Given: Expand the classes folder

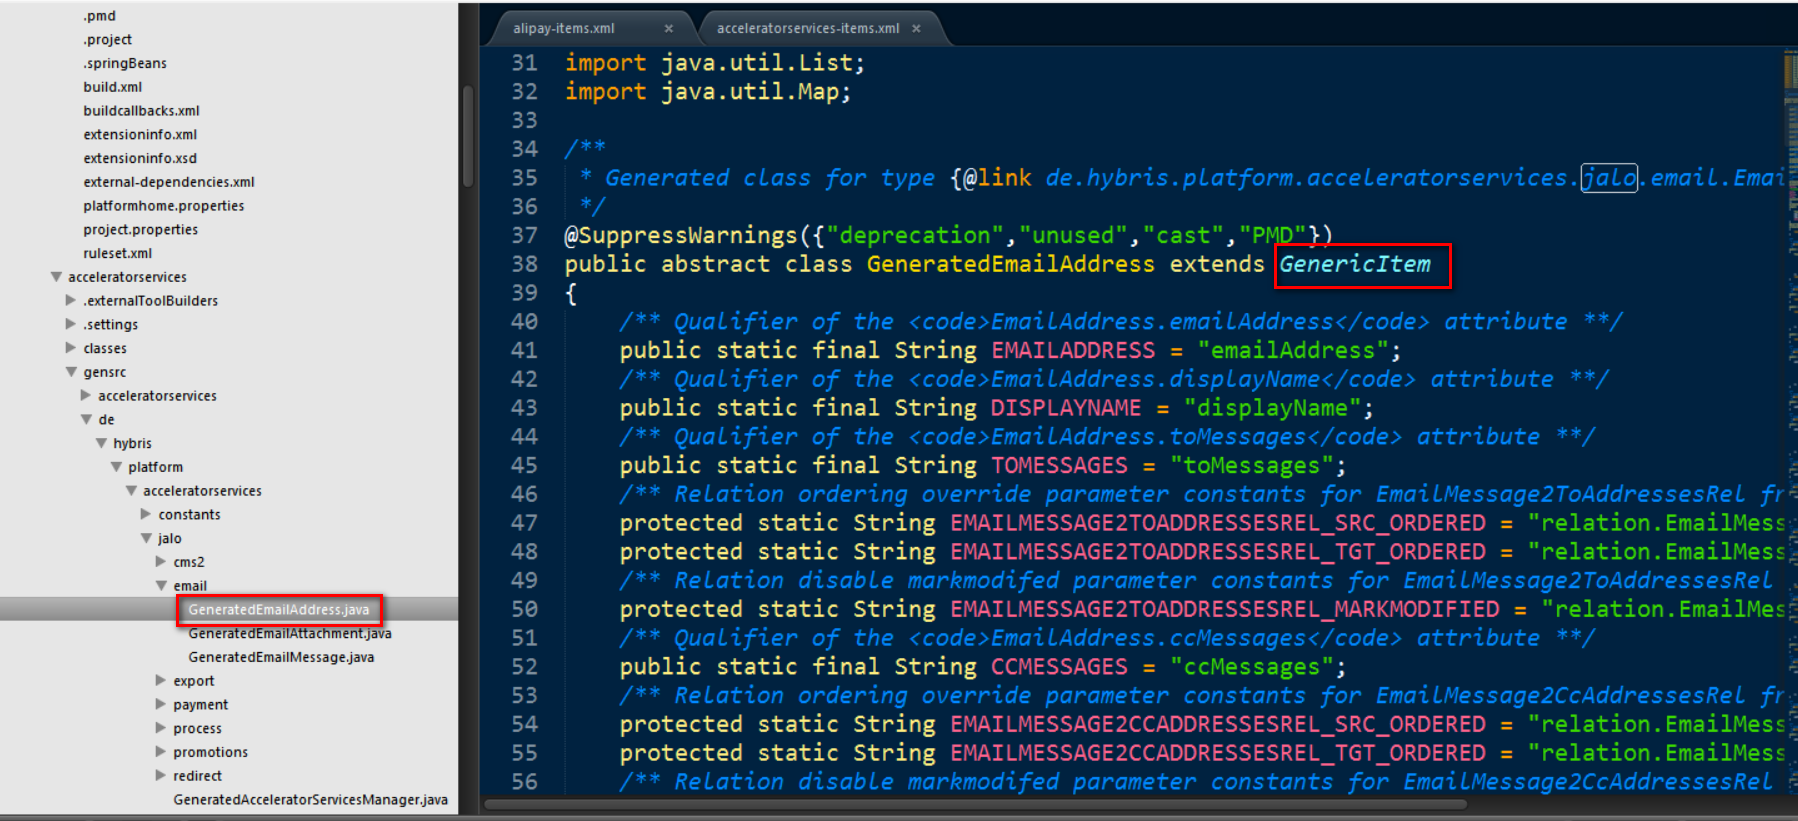Looking at the screenshot, I should click(x=71, y=348).
